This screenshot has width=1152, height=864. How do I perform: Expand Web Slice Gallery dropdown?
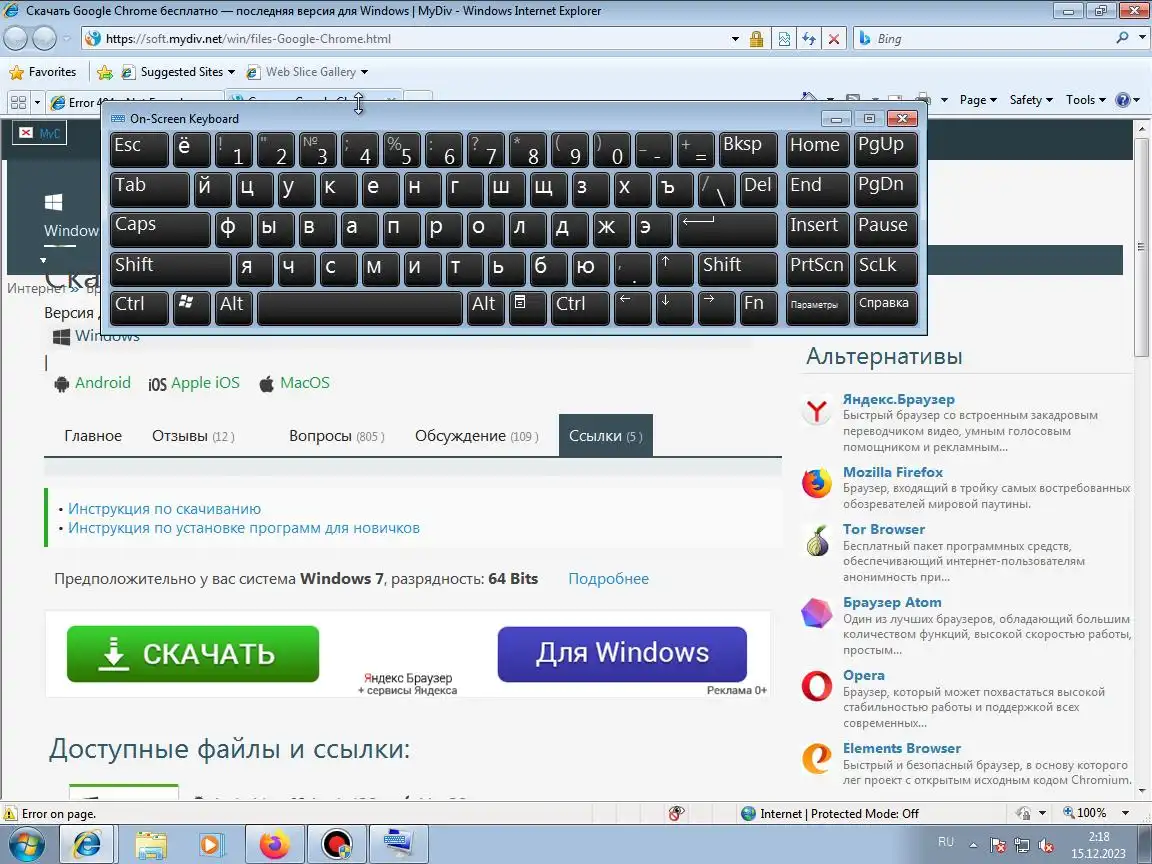coord(364,72)
